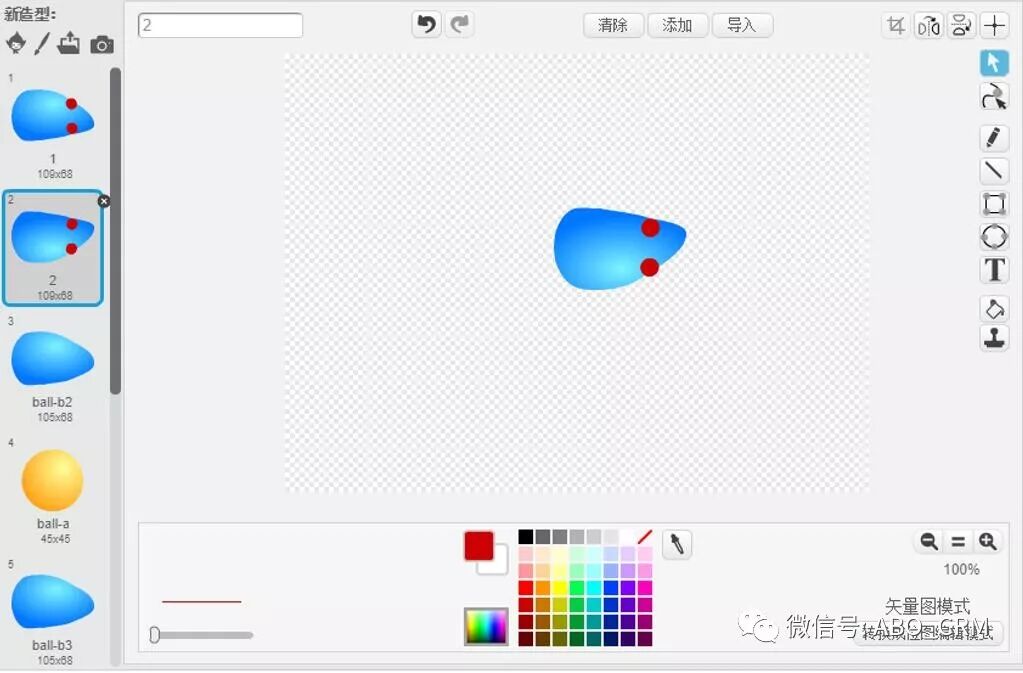The width and height of the screenshot is (1023, 673).
Task: Create new costume from camera
Action: pyautogui.click(x=102, y=44)
